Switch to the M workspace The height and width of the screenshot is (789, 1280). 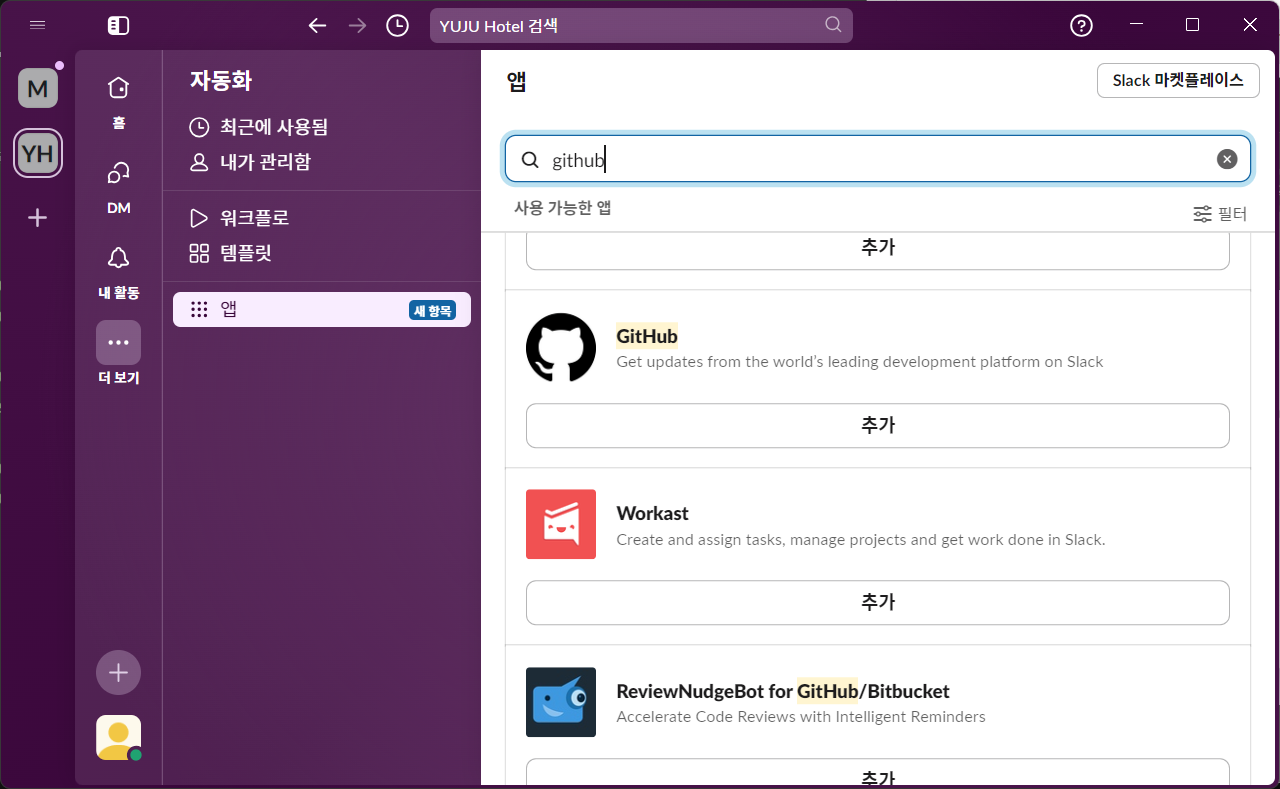tap(38, 88)
